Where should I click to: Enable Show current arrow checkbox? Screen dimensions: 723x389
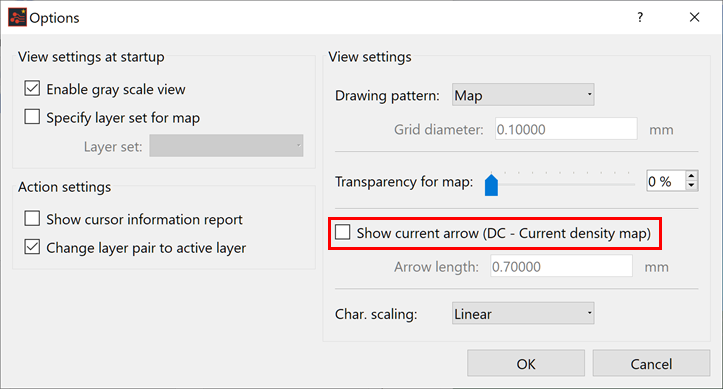tap(343, 232)
